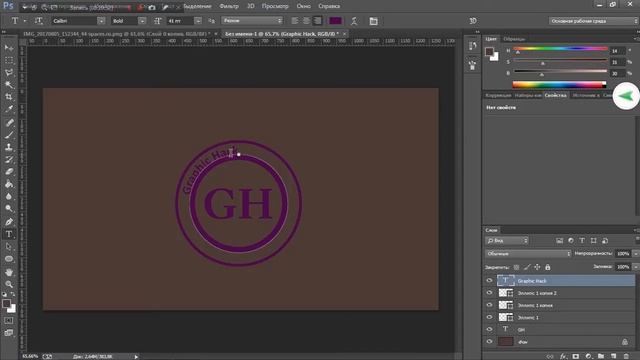Hide the Graphic Hack layer
Screen dimensions: 640x360
tap(489, 280)
